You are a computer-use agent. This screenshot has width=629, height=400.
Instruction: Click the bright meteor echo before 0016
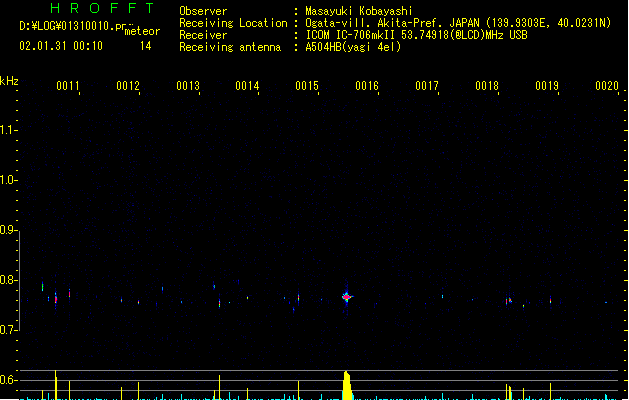click(347, 297)
